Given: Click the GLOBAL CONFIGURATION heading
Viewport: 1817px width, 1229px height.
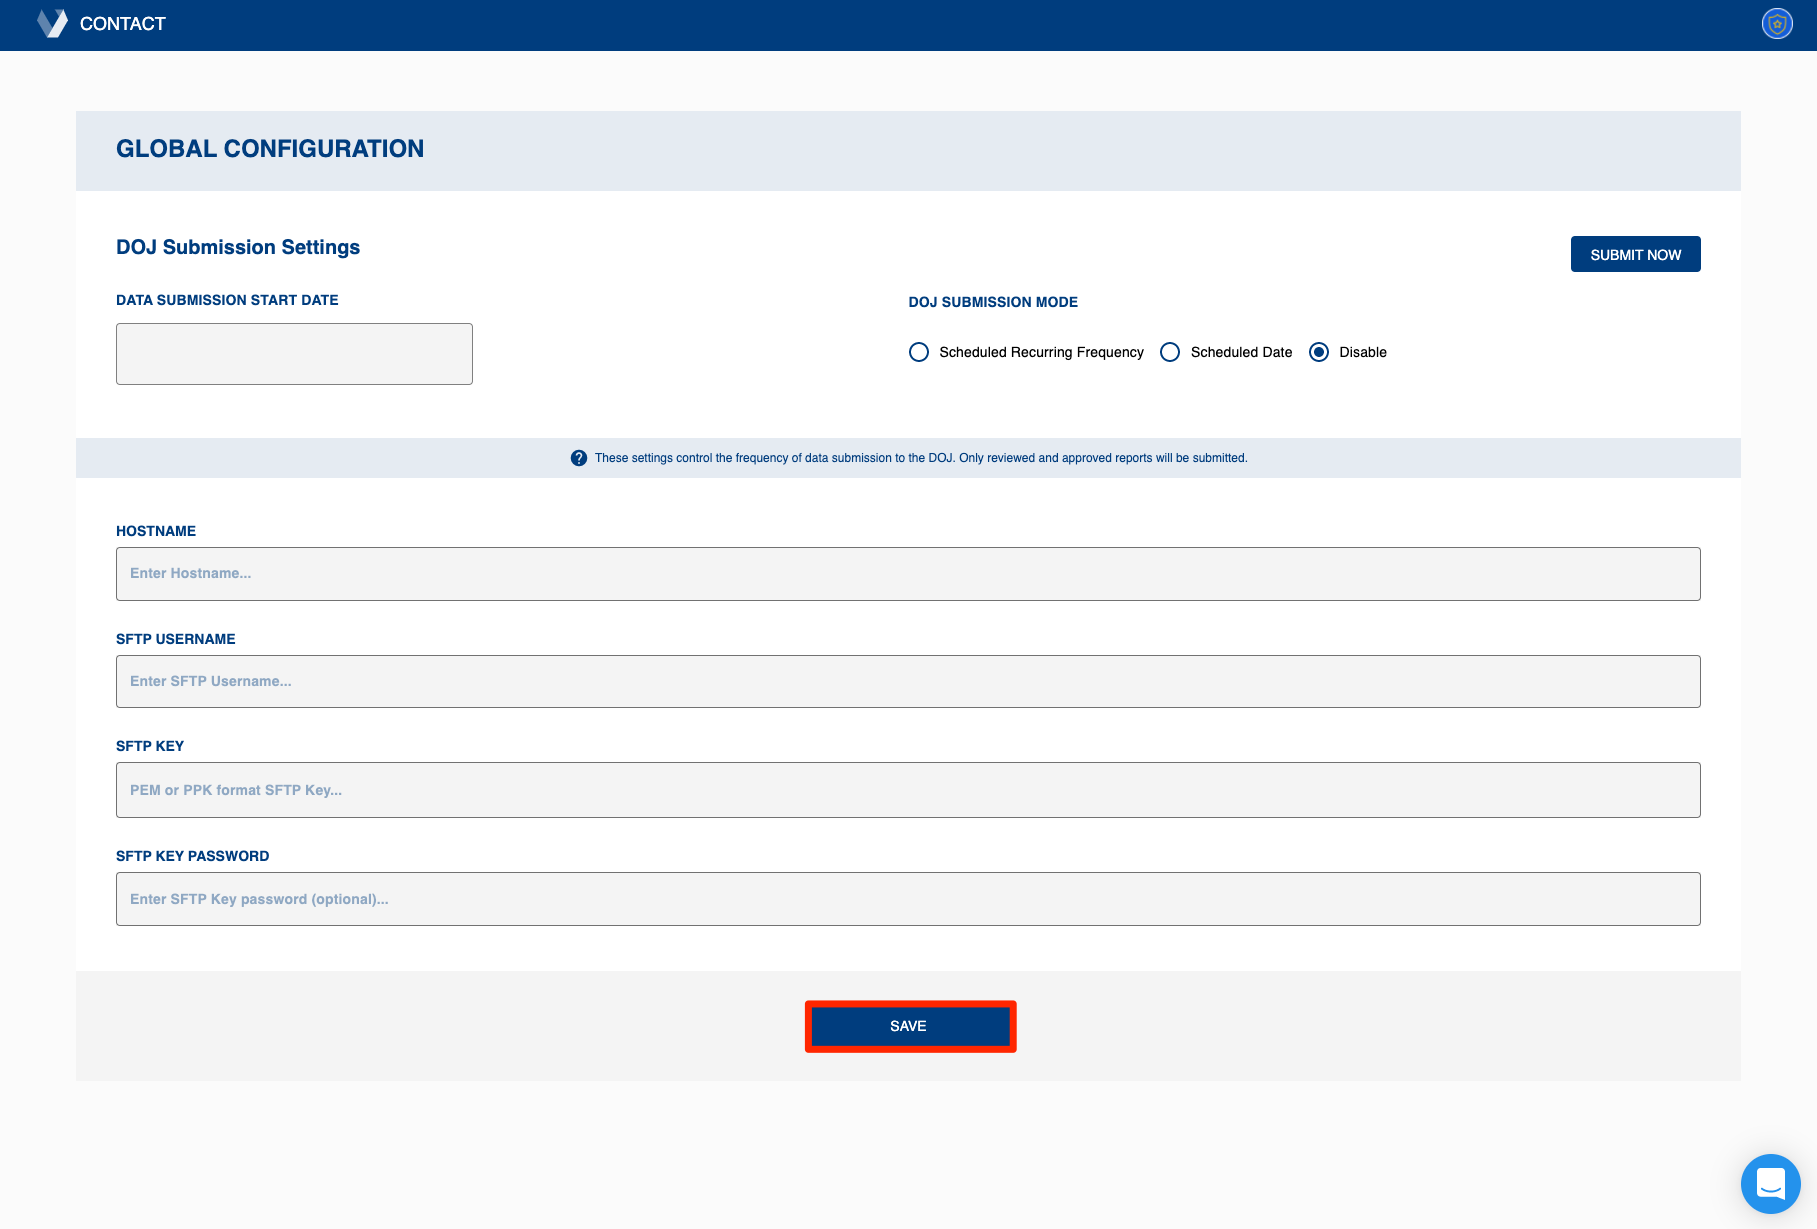Looking at the screenshot, I should pyautogui.click(x=270, y=149).
